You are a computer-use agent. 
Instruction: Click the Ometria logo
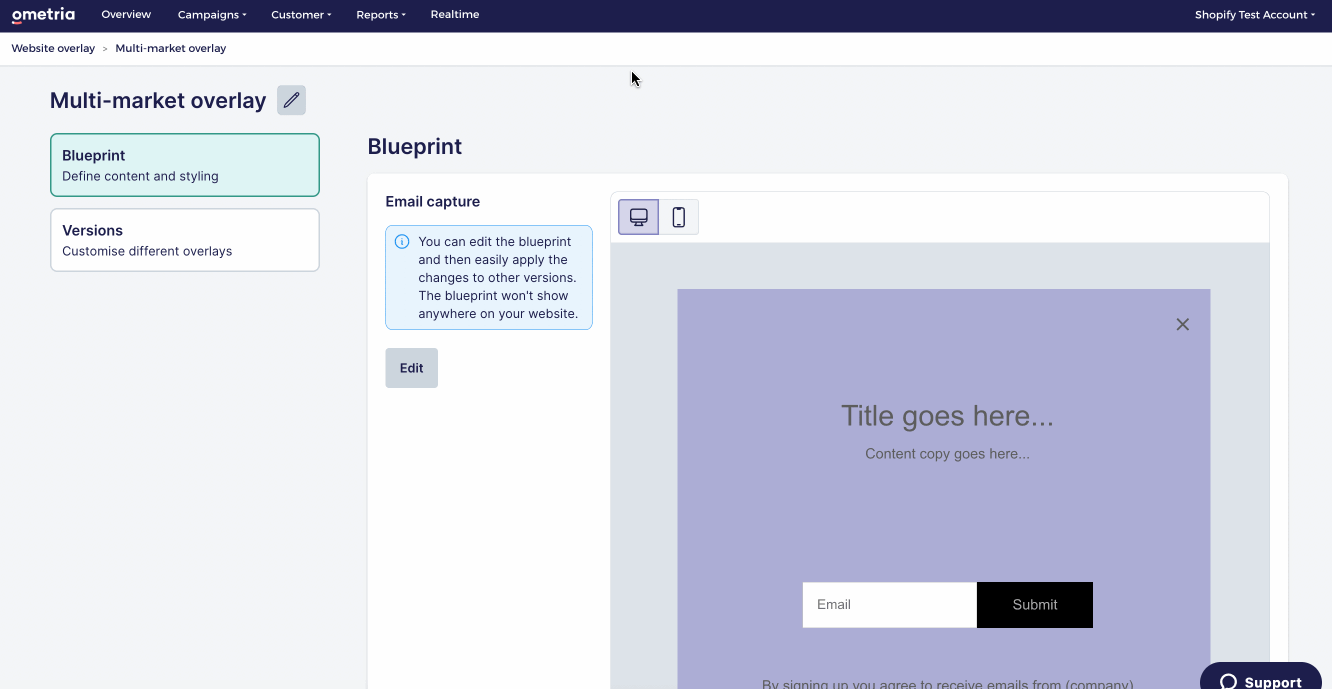point(43,15)
